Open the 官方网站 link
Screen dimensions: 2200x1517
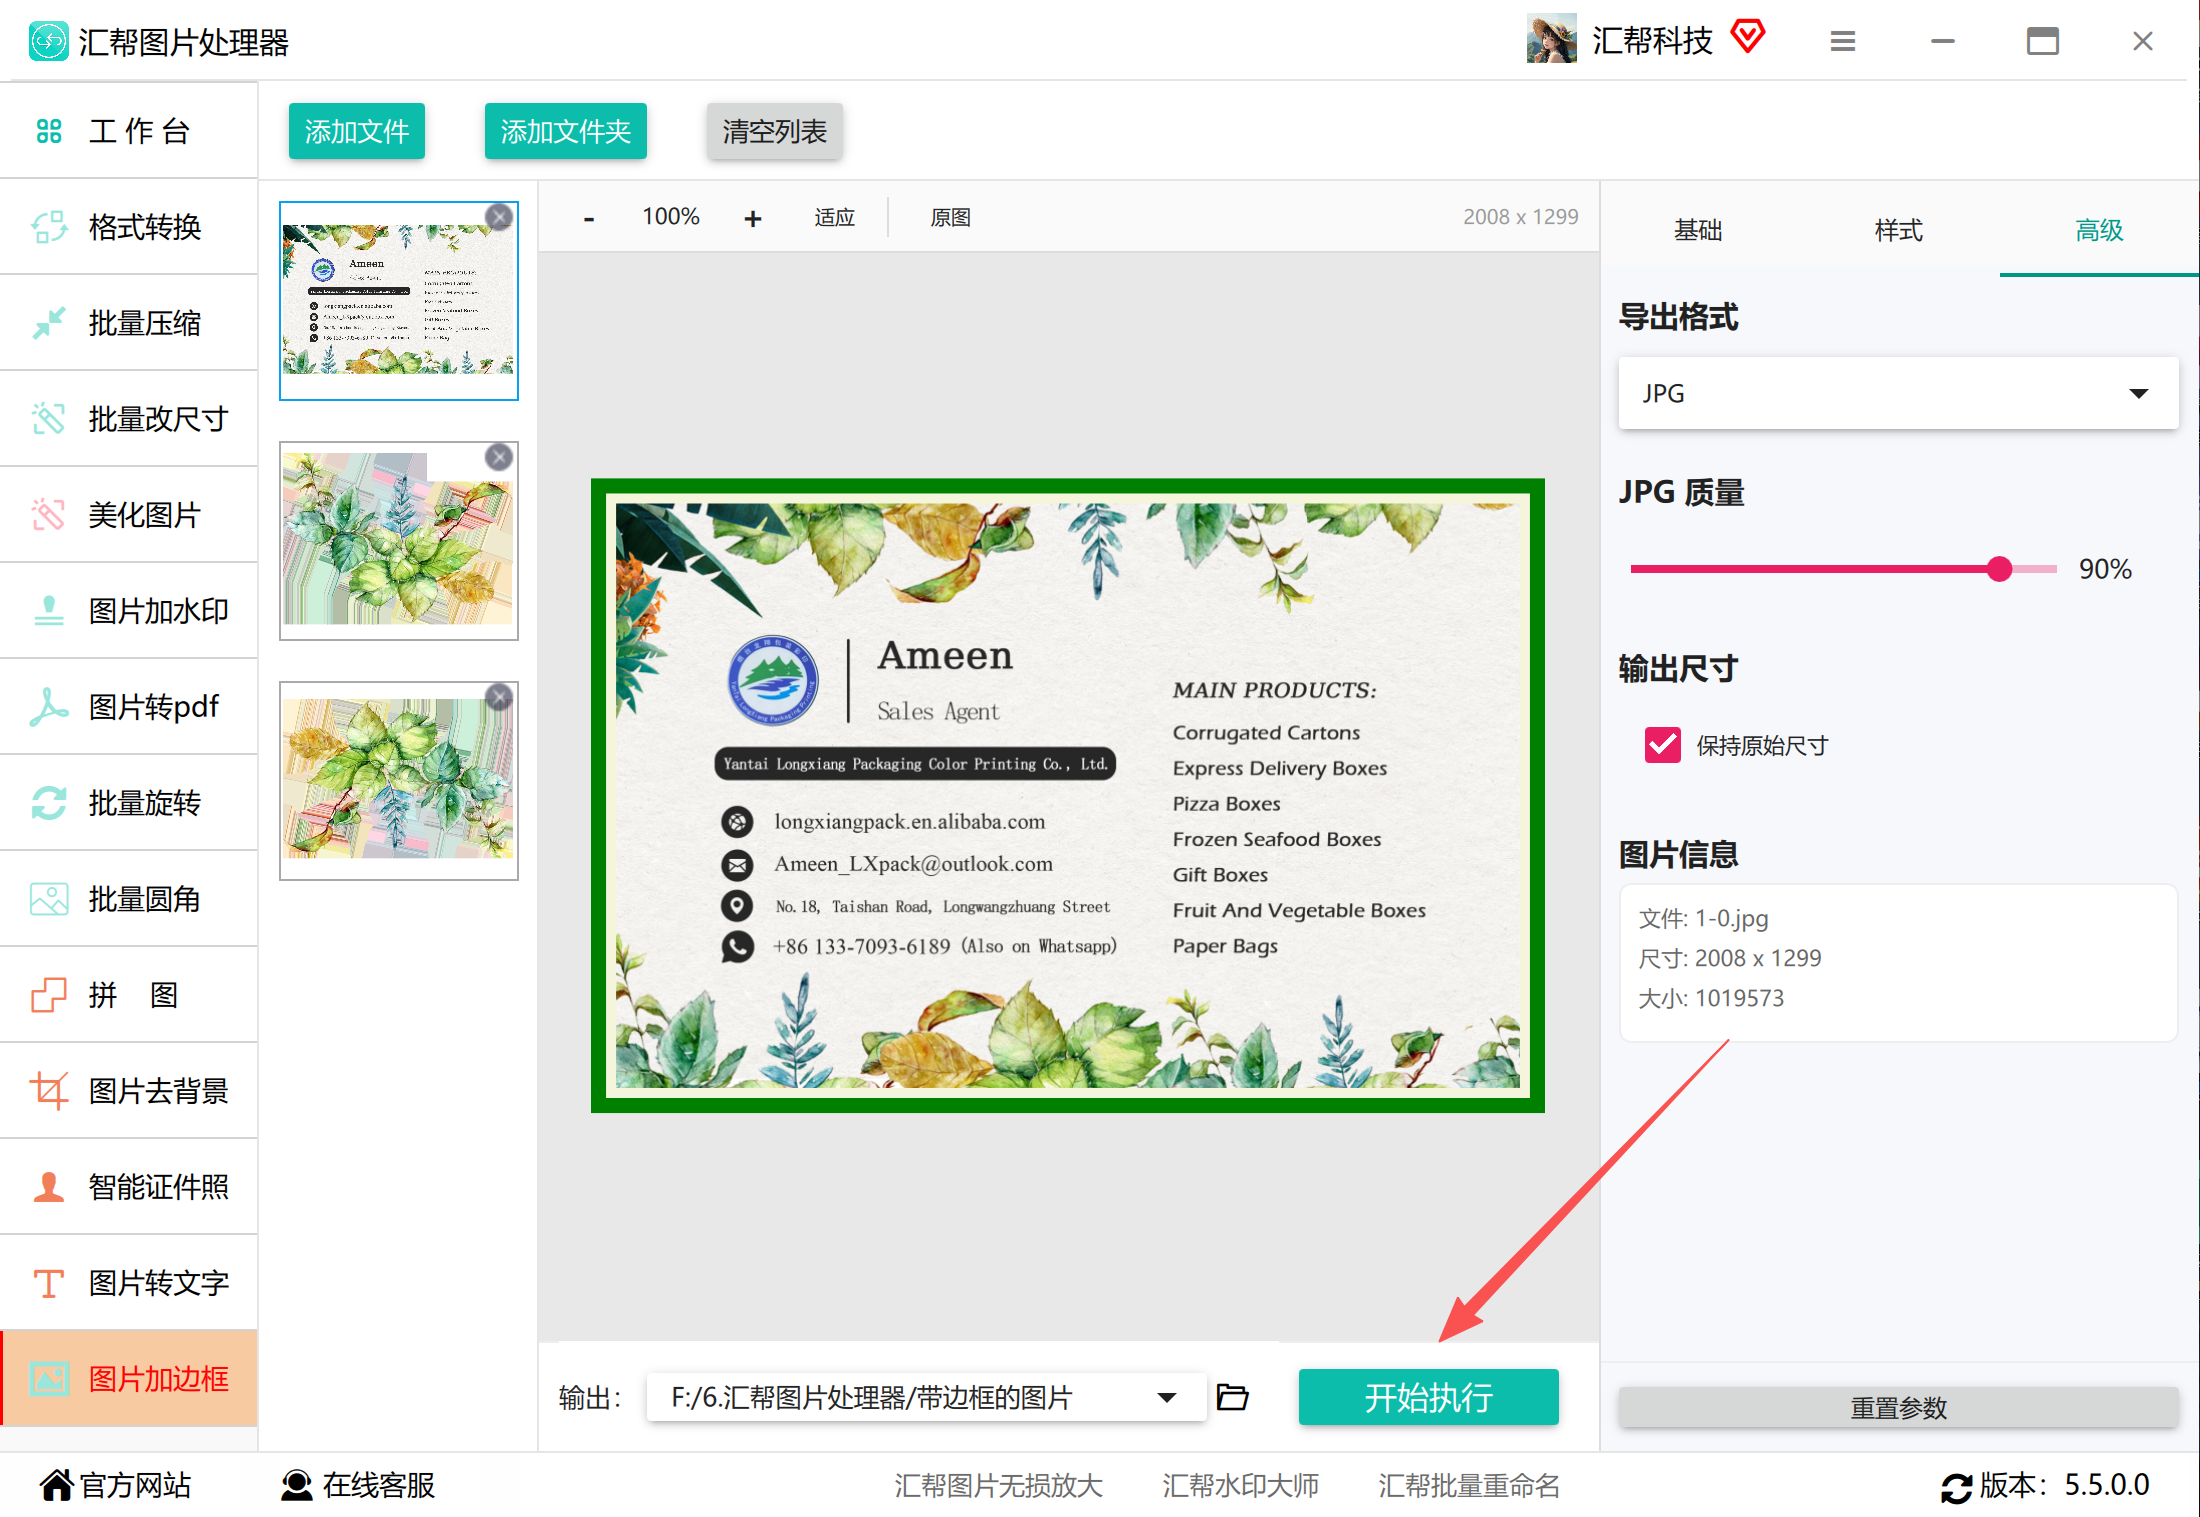(116, 1485)
